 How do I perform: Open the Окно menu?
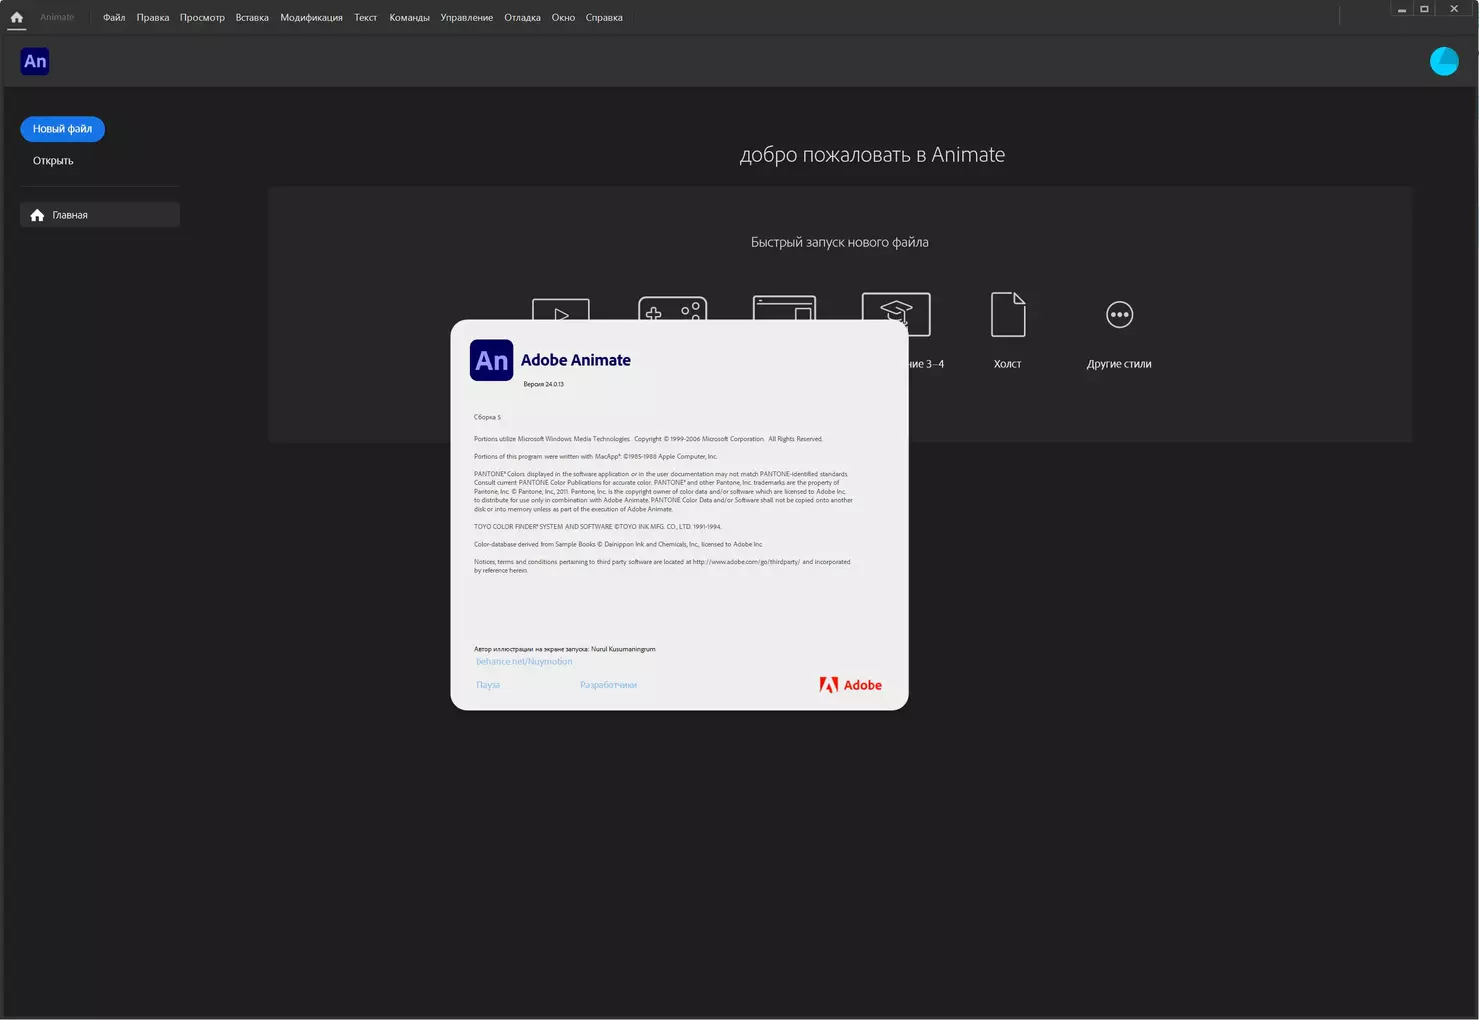(563, 17)
